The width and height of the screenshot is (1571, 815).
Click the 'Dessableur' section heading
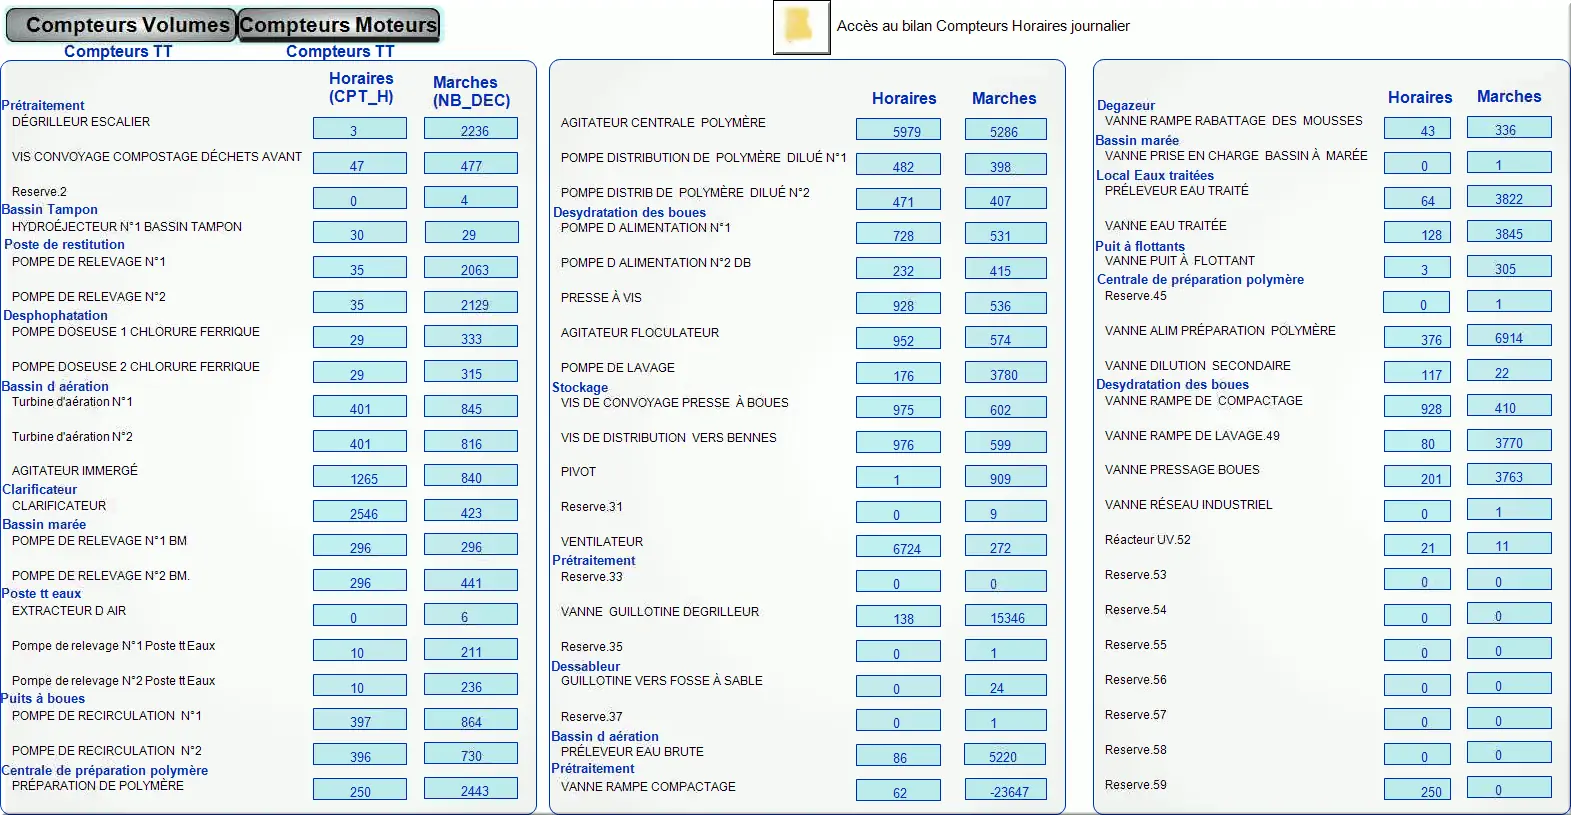click(x=585, y=666)
